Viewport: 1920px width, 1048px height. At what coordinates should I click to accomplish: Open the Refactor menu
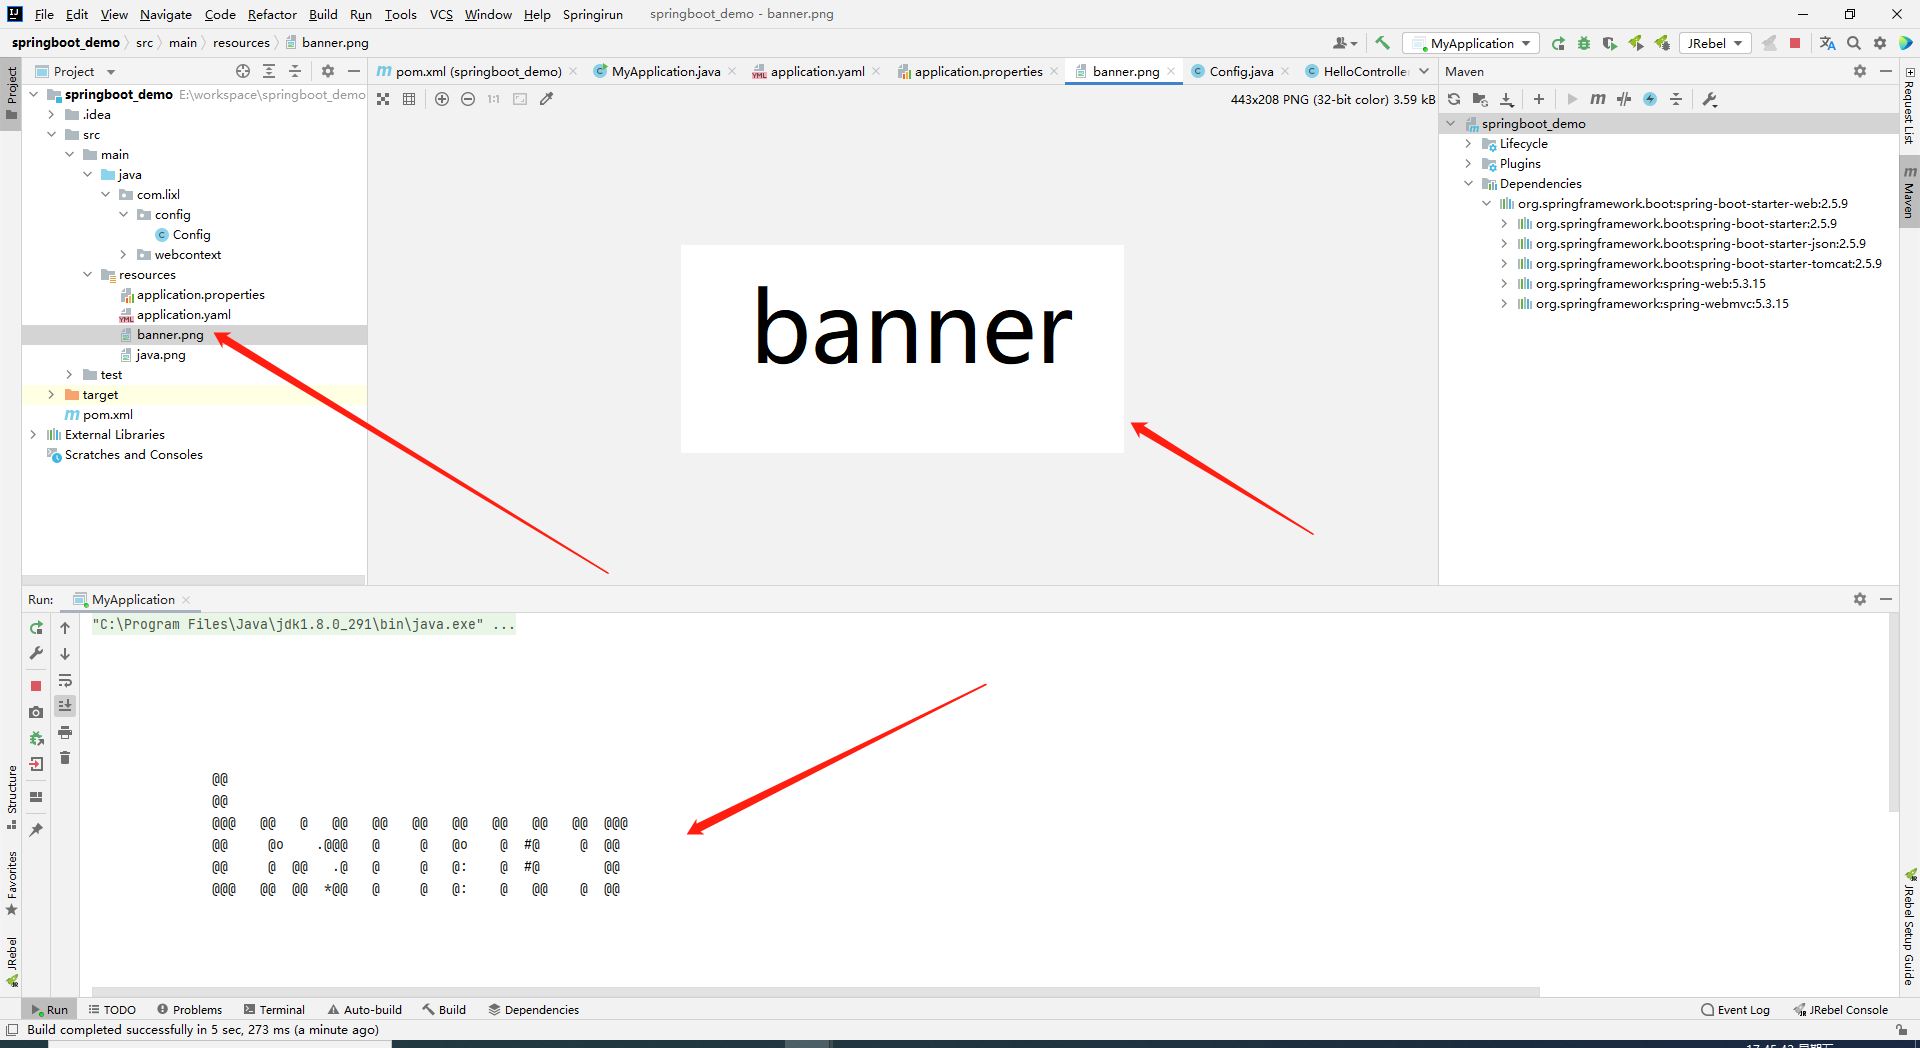tap(272, 14)
